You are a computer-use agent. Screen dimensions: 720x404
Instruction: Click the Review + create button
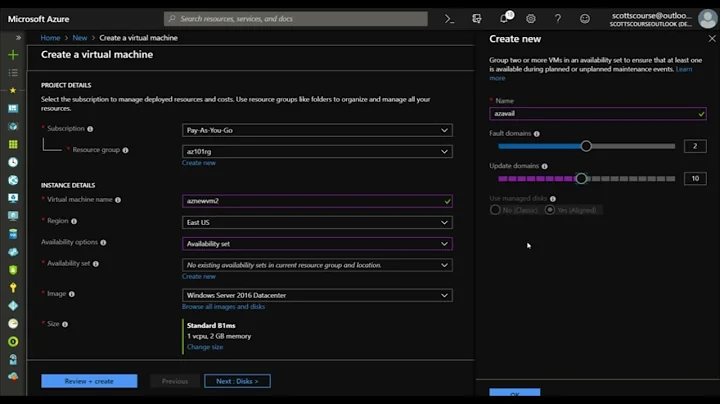coord(89,381)
